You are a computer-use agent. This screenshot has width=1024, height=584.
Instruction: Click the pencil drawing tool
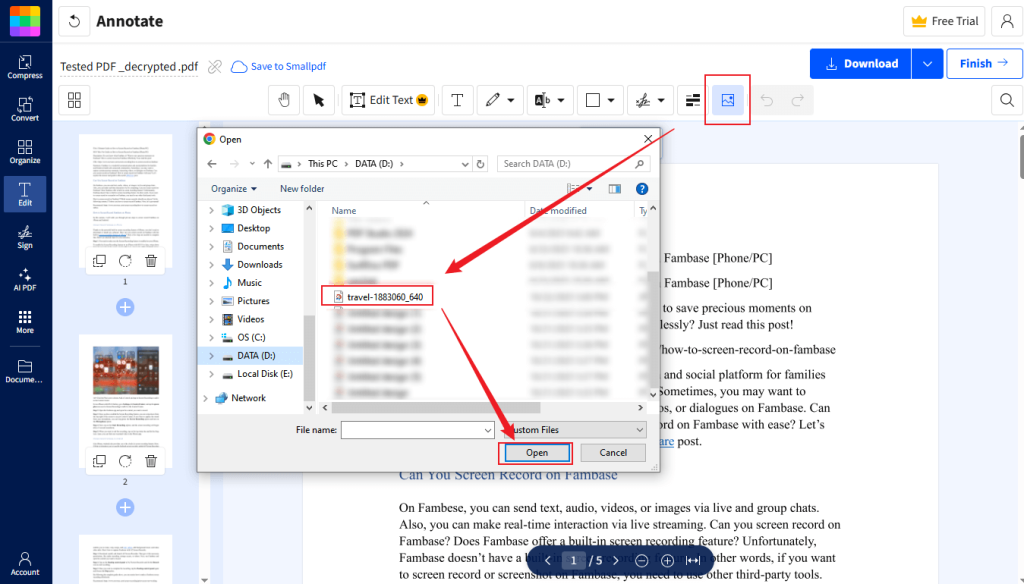click(x=494, y=99)
